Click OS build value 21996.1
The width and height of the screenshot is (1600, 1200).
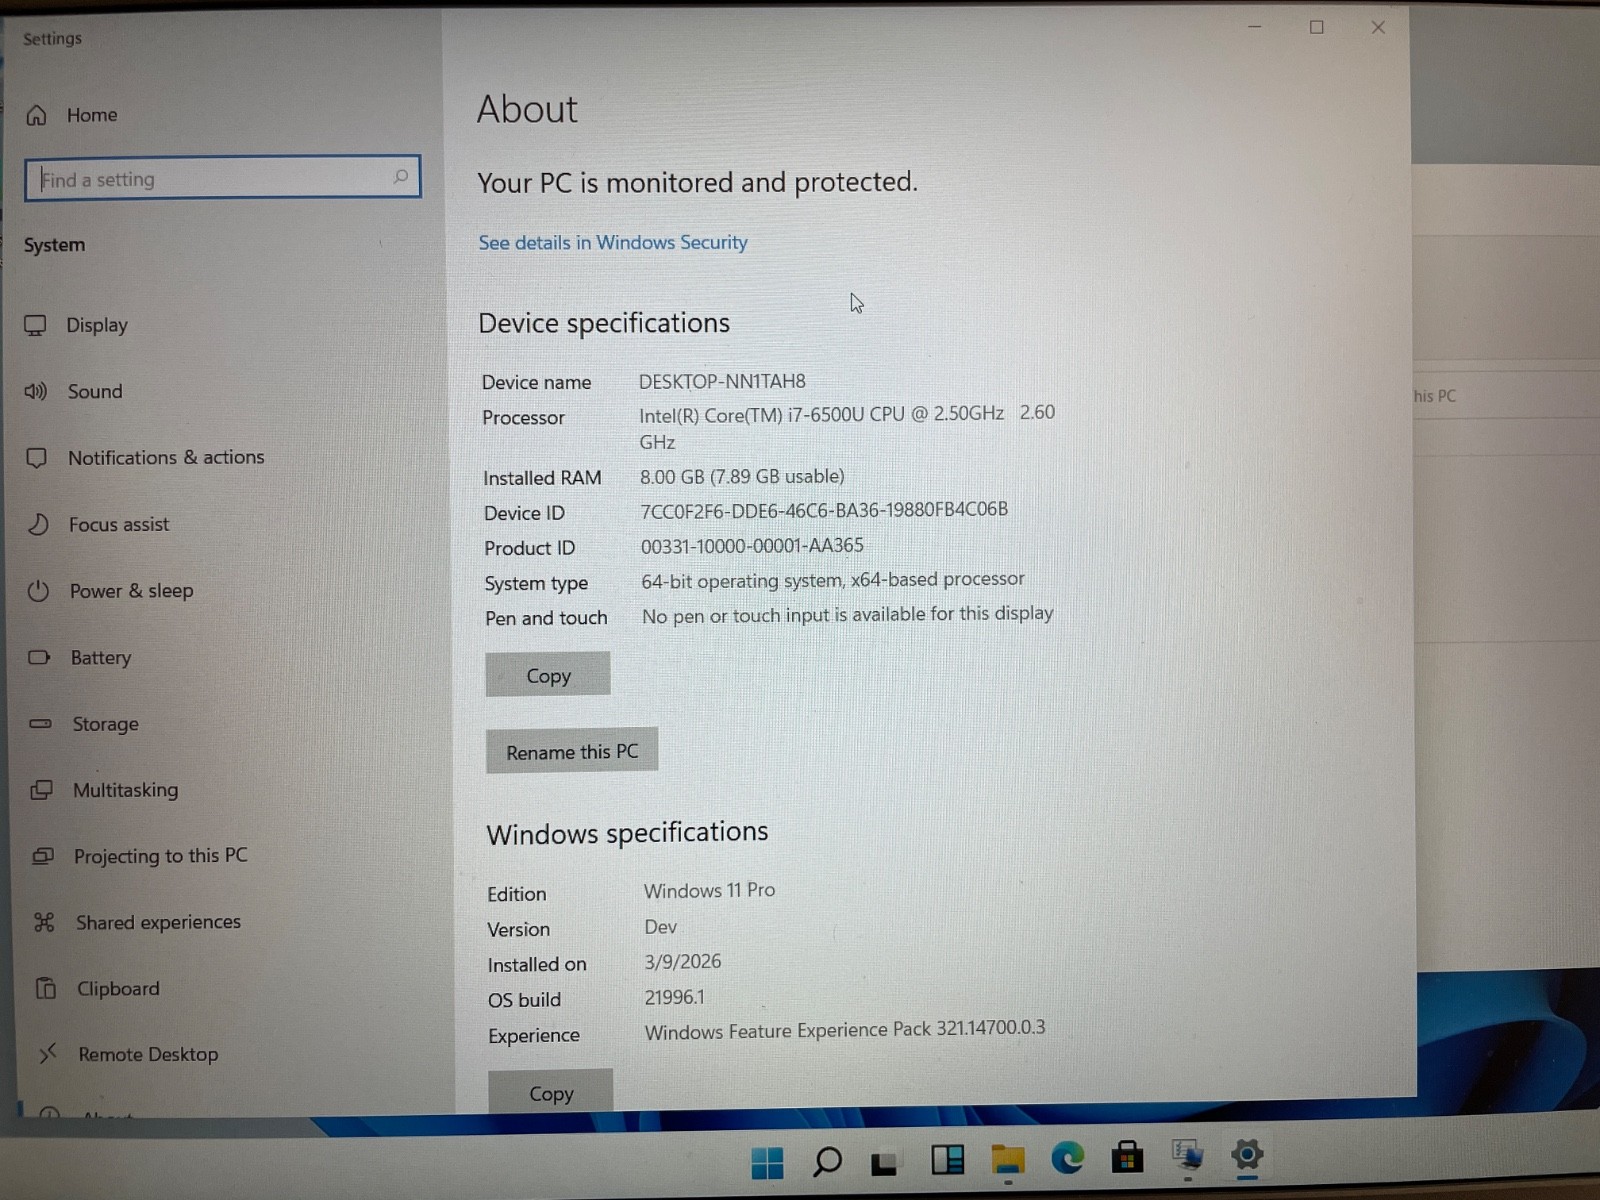pos(674,997)
